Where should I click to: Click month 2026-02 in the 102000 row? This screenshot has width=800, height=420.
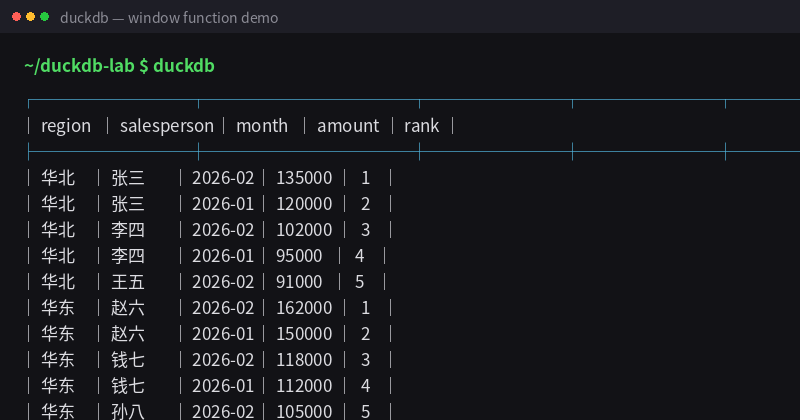223,230
